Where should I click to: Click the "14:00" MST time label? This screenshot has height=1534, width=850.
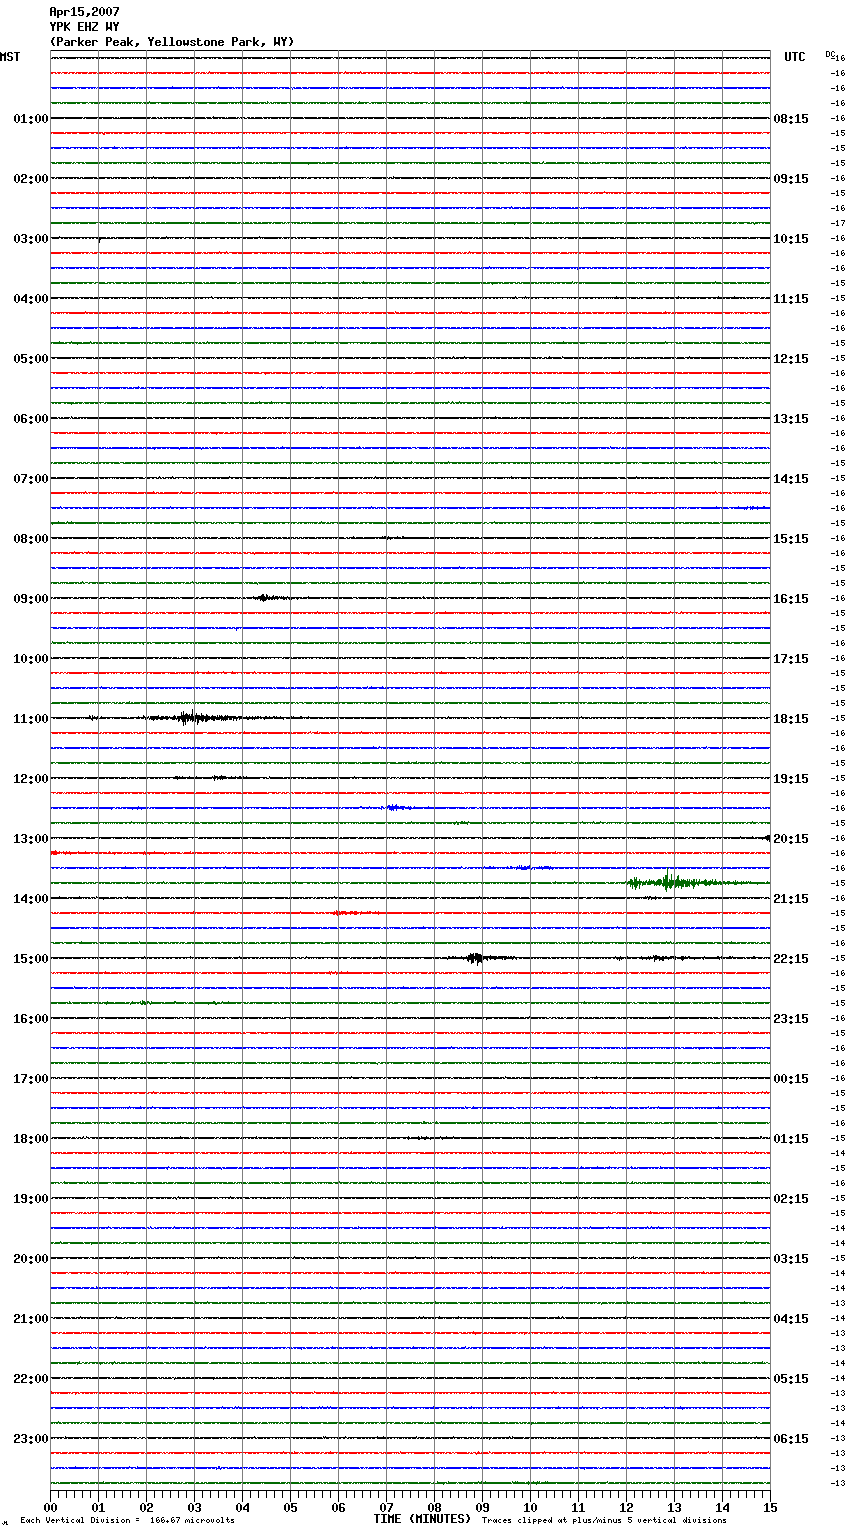[x=31, y=899]
